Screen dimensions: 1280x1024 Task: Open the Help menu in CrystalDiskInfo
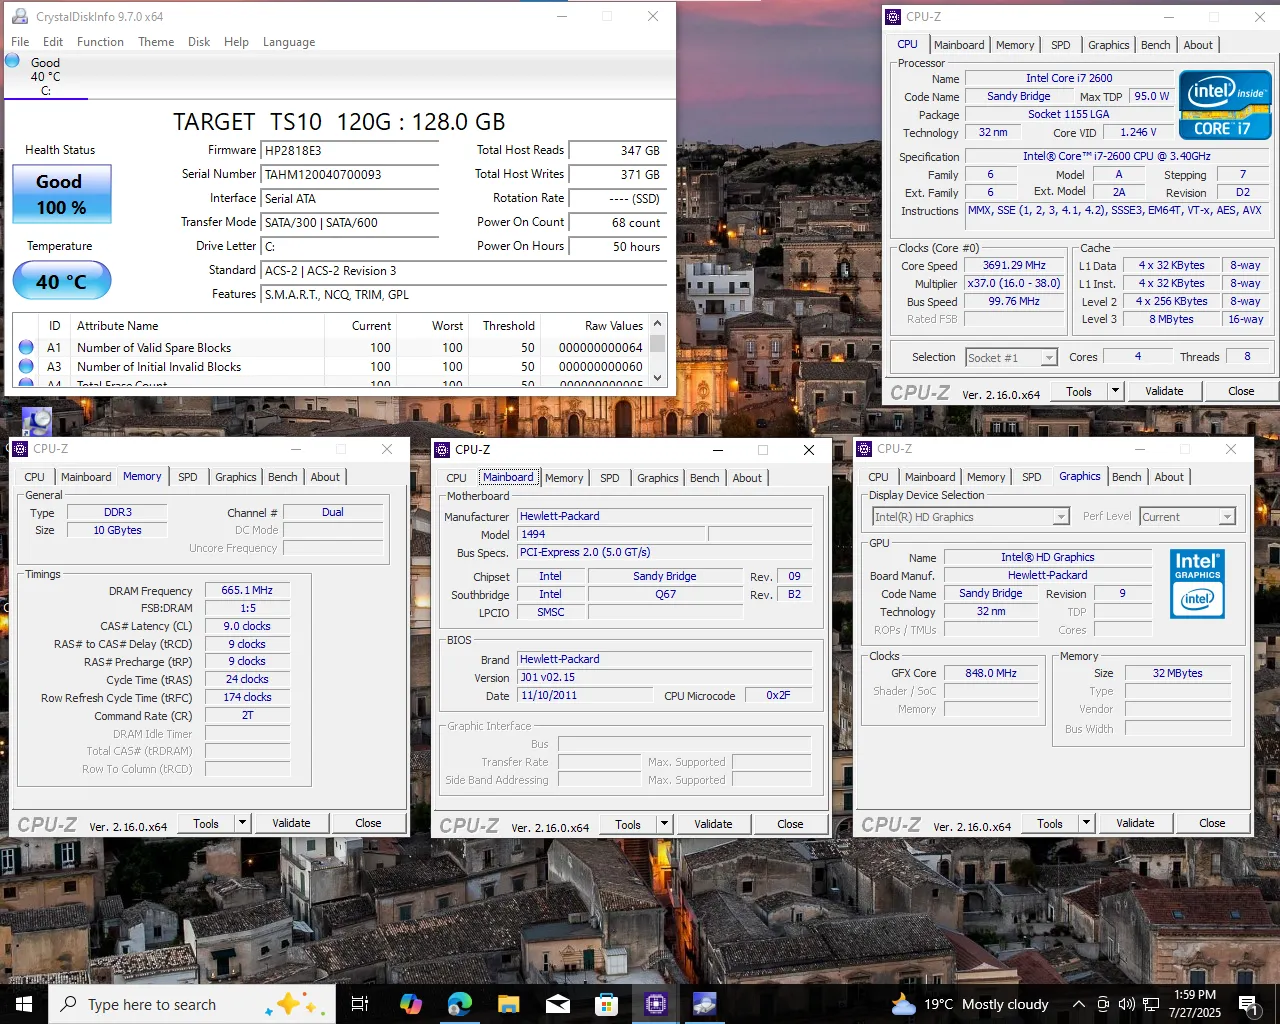coord(236,42)
